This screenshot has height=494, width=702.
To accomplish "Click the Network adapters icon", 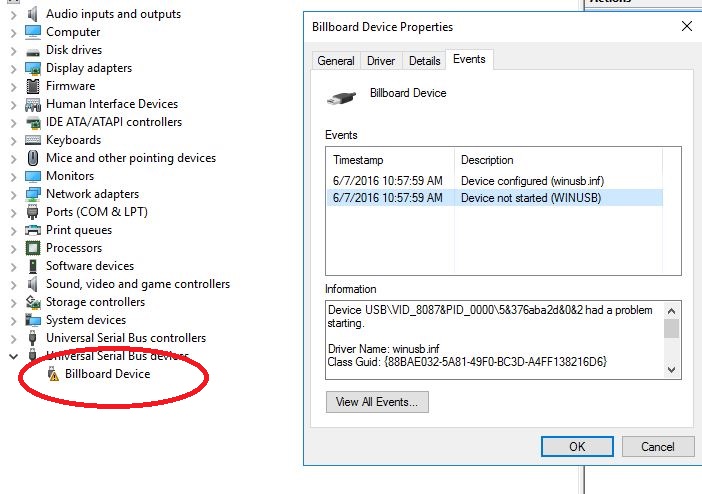I will point(33,194).
